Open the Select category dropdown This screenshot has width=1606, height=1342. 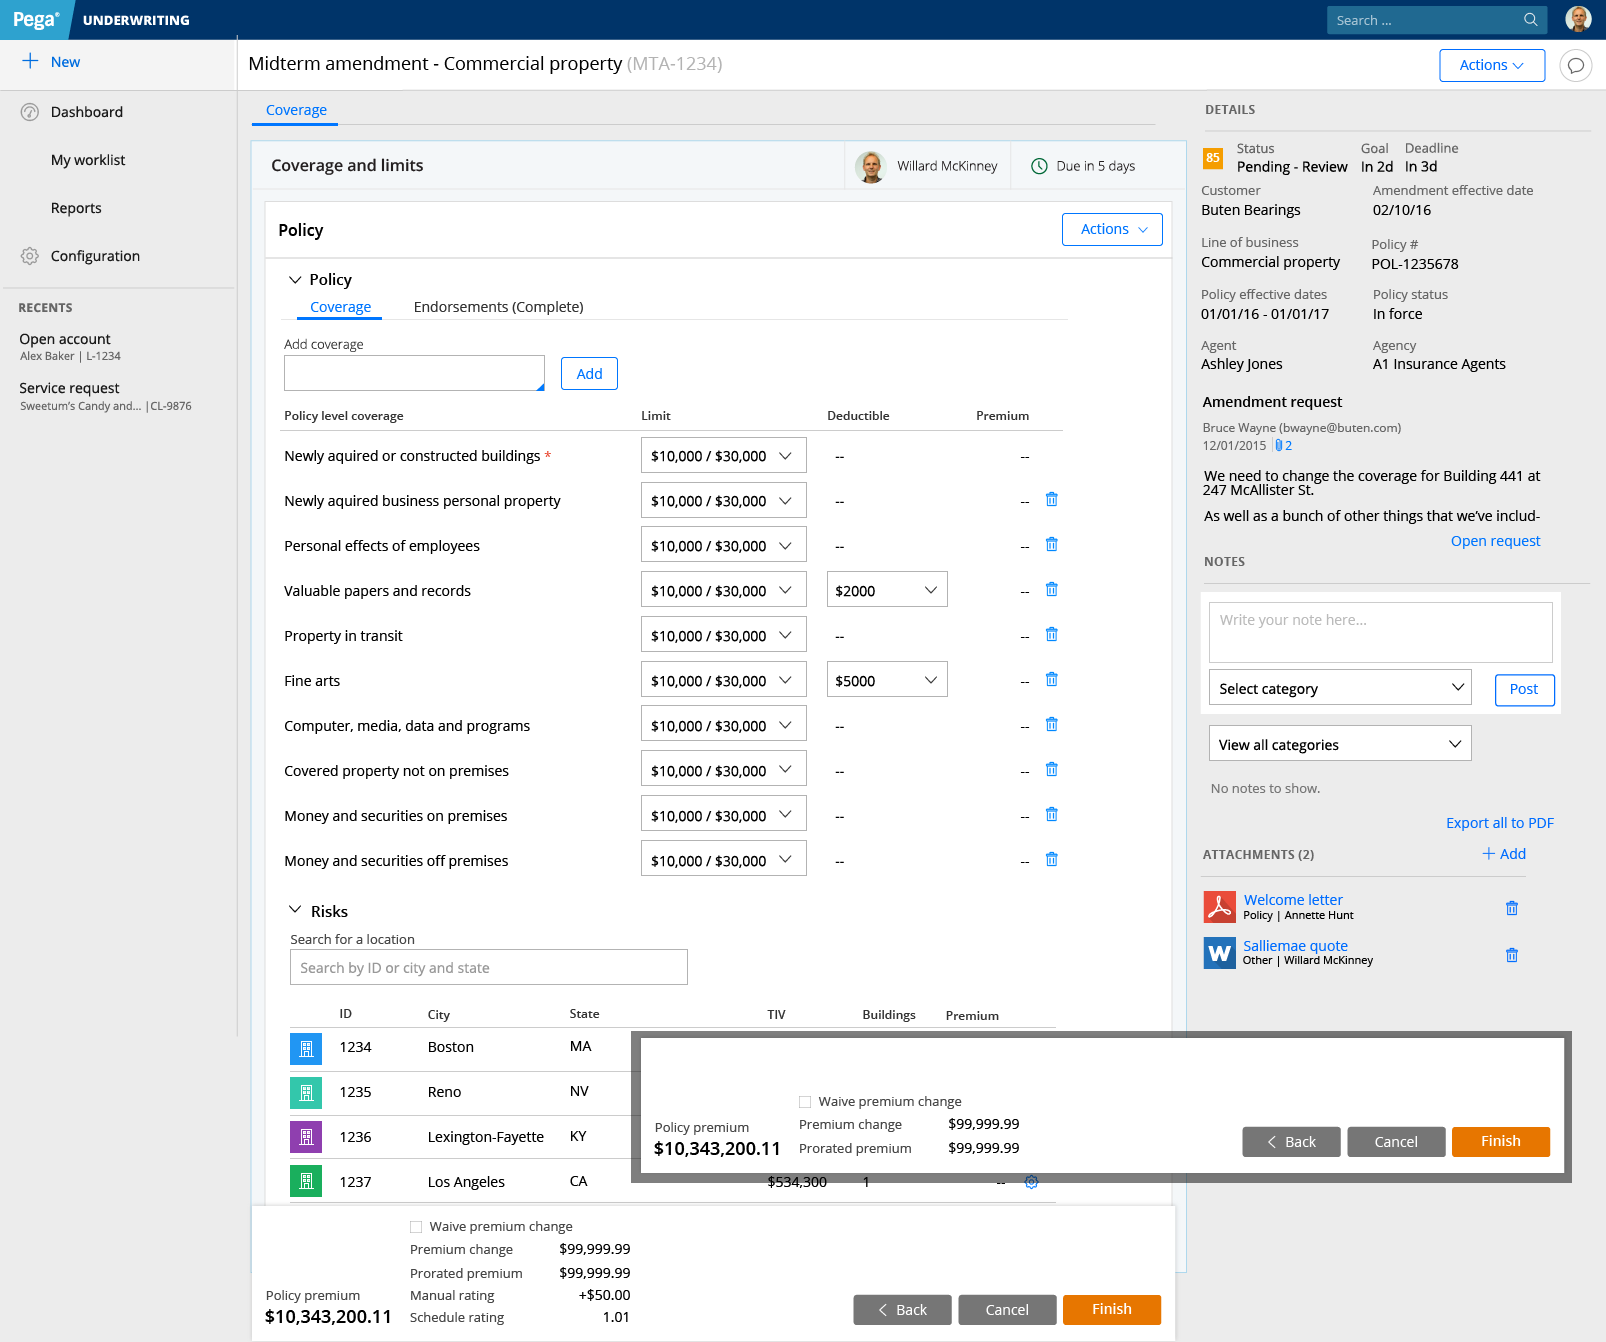[1339, 688]
